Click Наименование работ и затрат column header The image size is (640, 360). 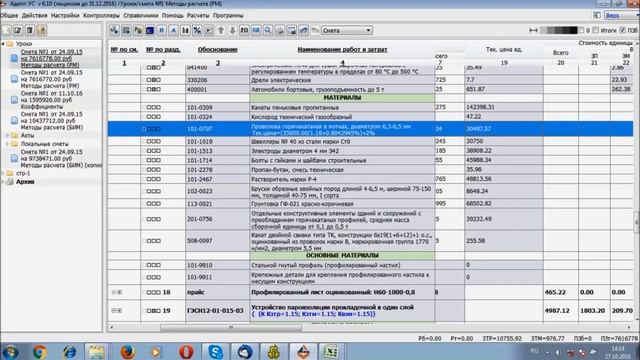click(342, 49)
